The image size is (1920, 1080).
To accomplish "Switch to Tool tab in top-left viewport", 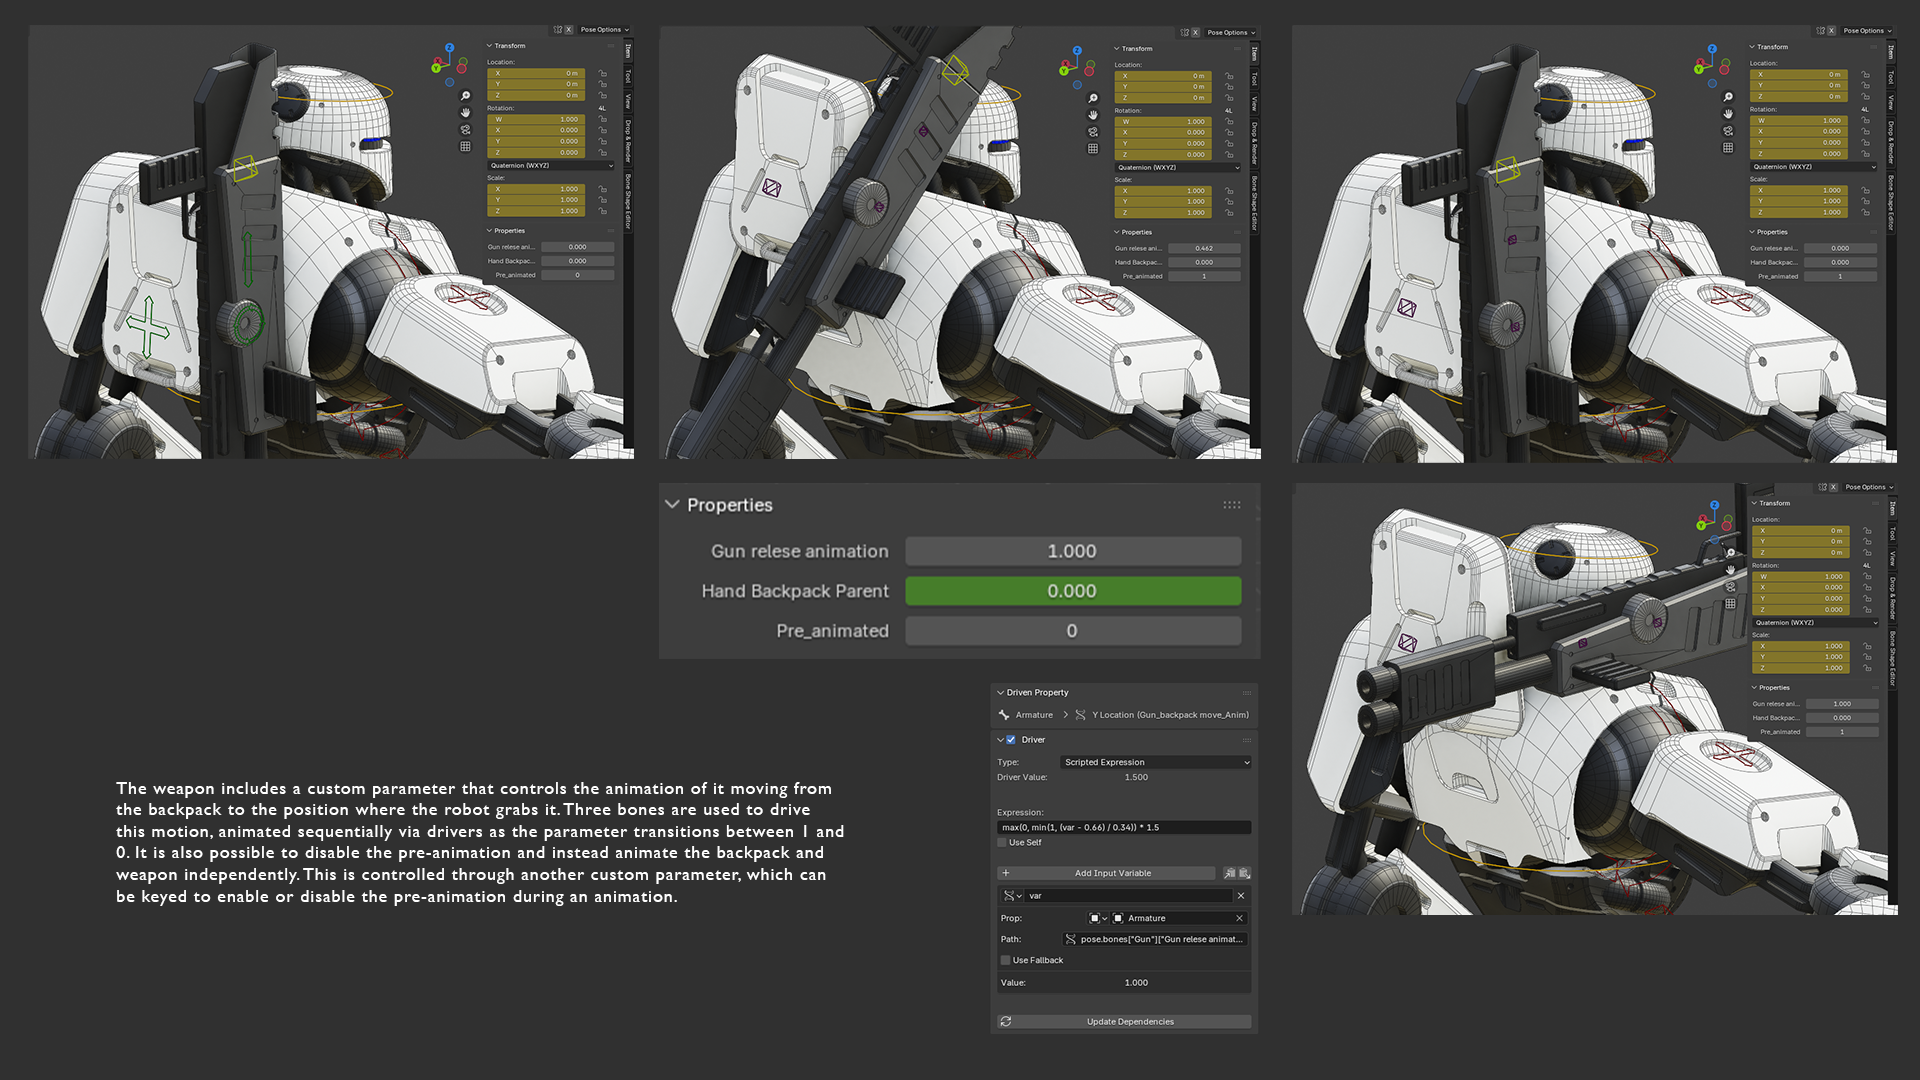I will [628, 76].
